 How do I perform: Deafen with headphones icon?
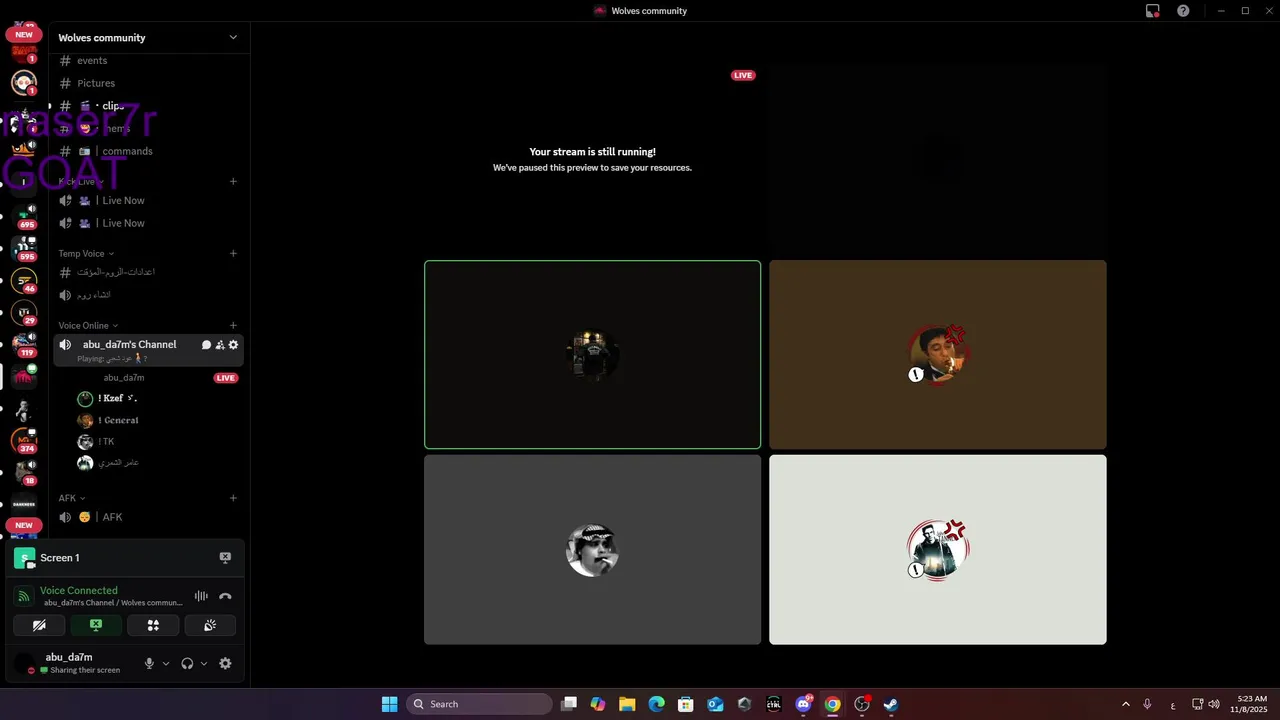(x=187, y=663)
